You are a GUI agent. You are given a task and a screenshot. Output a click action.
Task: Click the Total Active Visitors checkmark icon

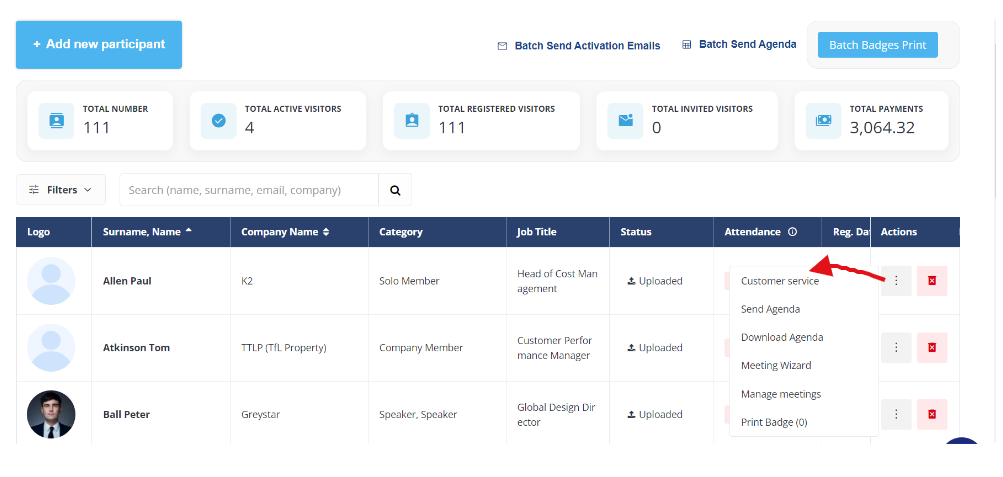pos(219,120)
